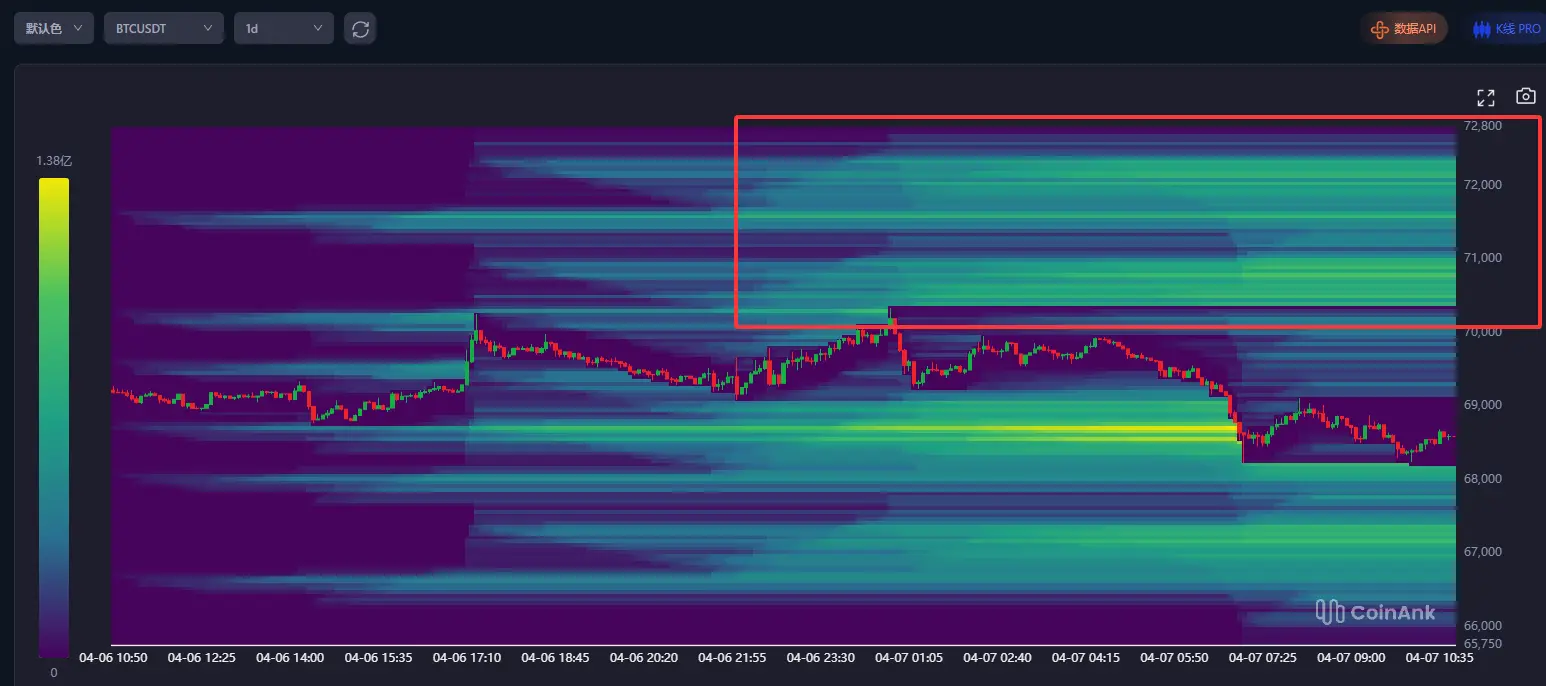The height and width of the screenshot is (686, 1546).
Task: Click the 04-06 14:00 time label
Action: tap(290, 658)
